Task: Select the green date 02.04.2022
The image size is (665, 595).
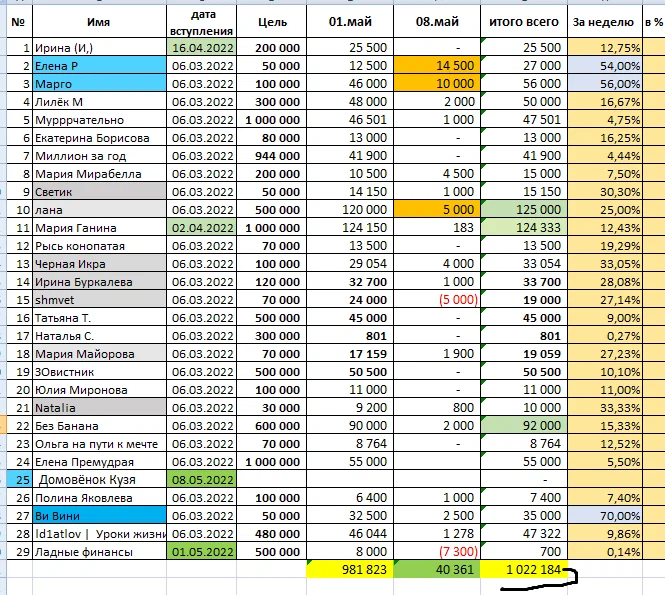Action: pyautogui.click(x=202, y=228)
